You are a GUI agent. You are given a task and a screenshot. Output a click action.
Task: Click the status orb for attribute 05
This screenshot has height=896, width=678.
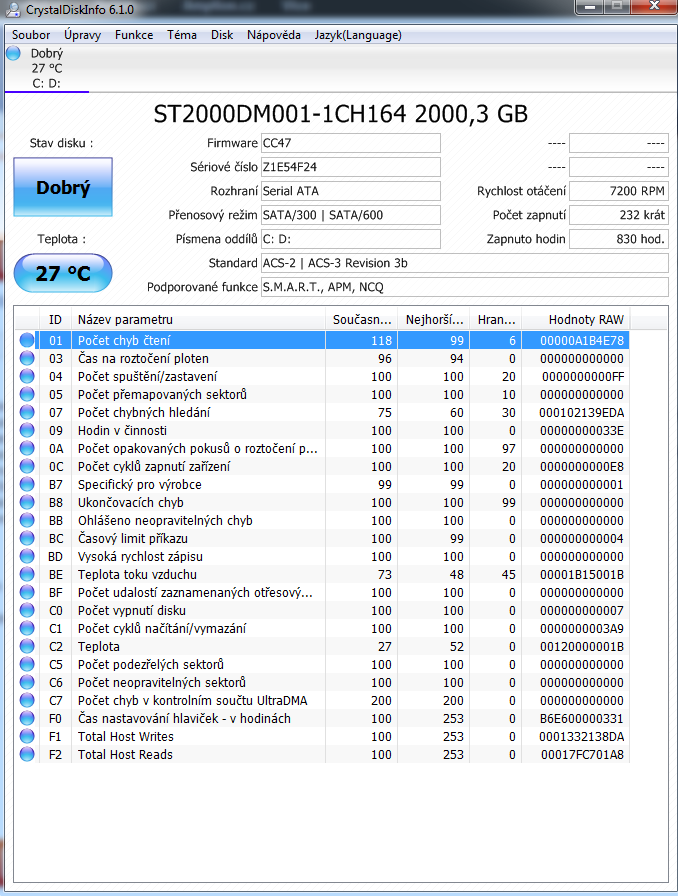point(27,394)
